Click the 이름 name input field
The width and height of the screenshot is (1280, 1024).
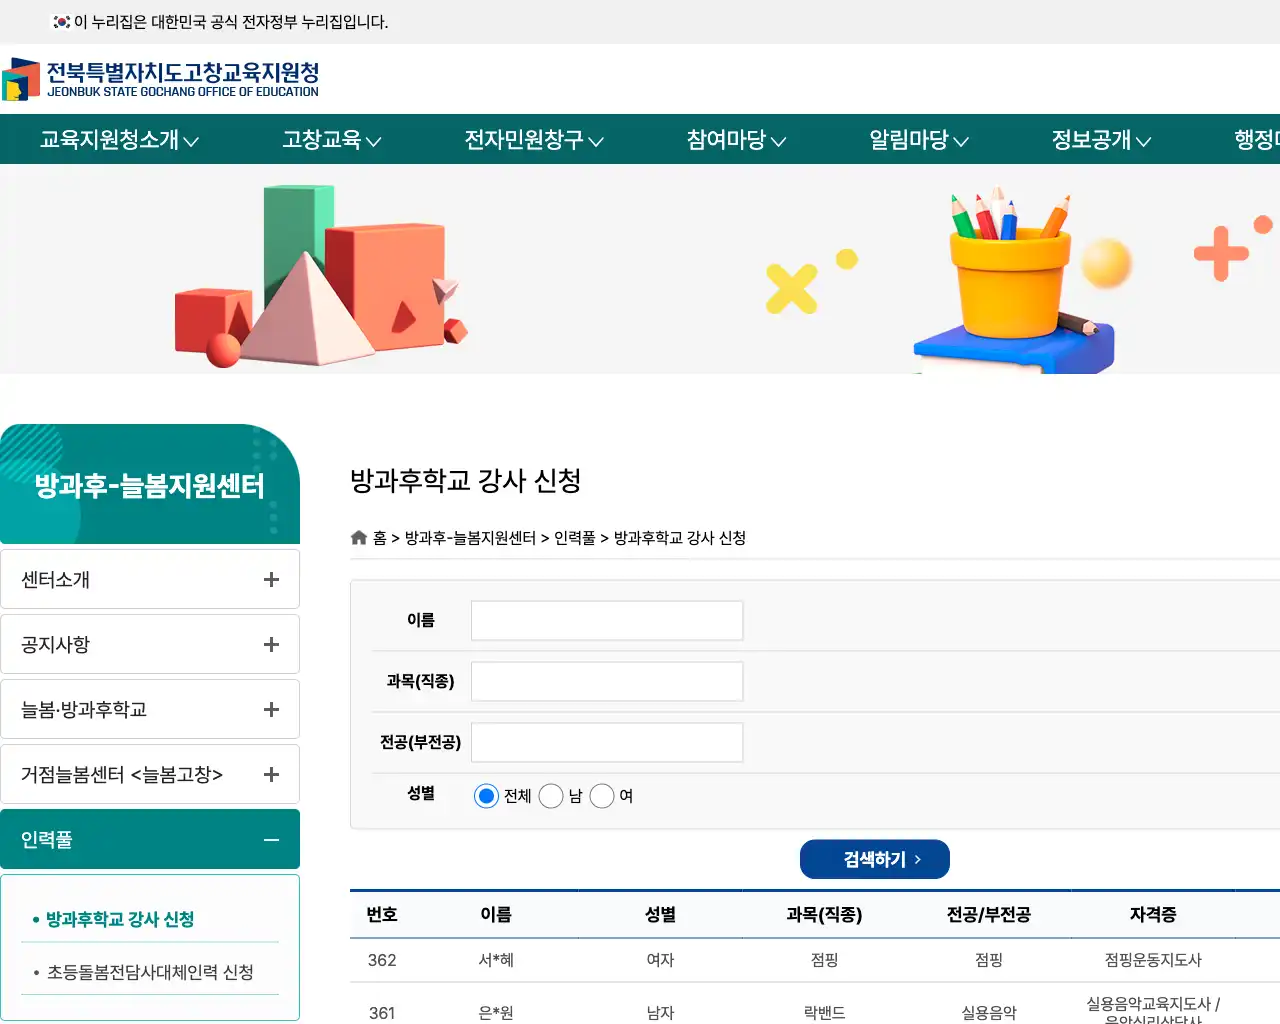tap(606, 620)
